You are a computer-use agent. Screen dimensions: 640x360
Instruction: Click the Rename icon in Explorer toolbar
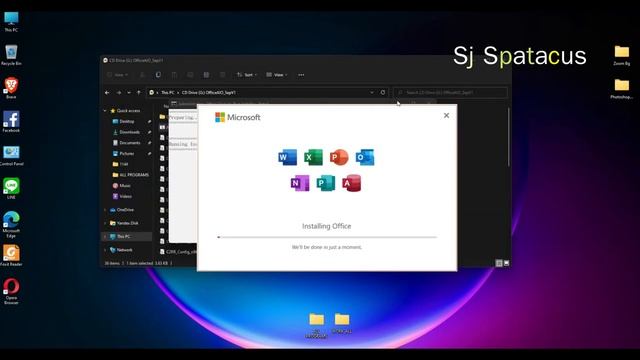(190, 75)
